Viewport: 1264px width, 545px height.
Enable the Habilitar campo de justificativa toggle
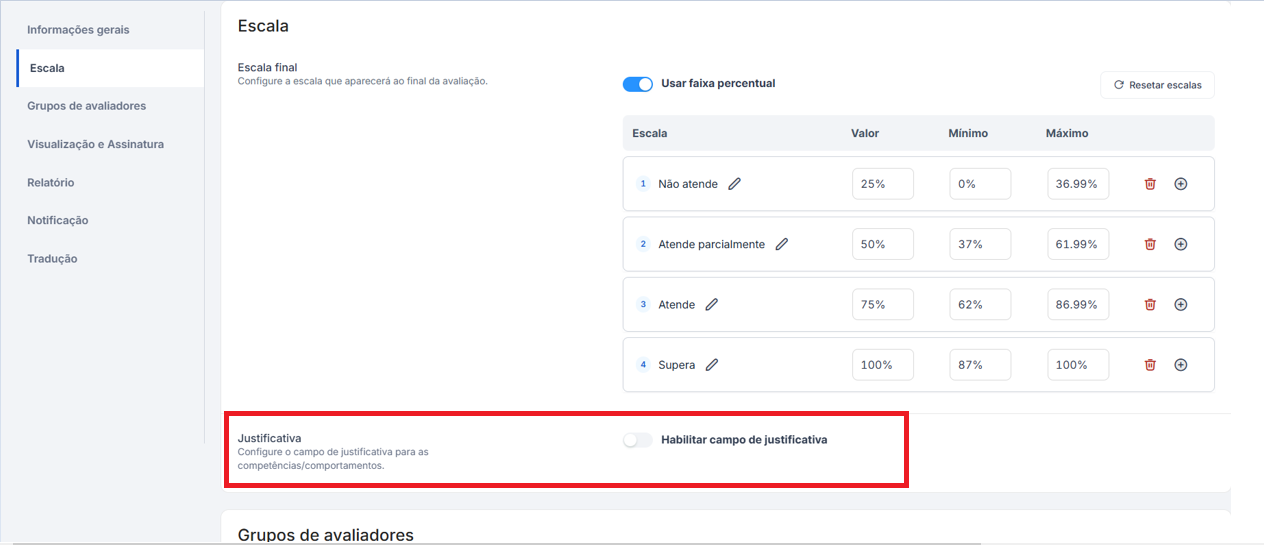pos(637,440)
